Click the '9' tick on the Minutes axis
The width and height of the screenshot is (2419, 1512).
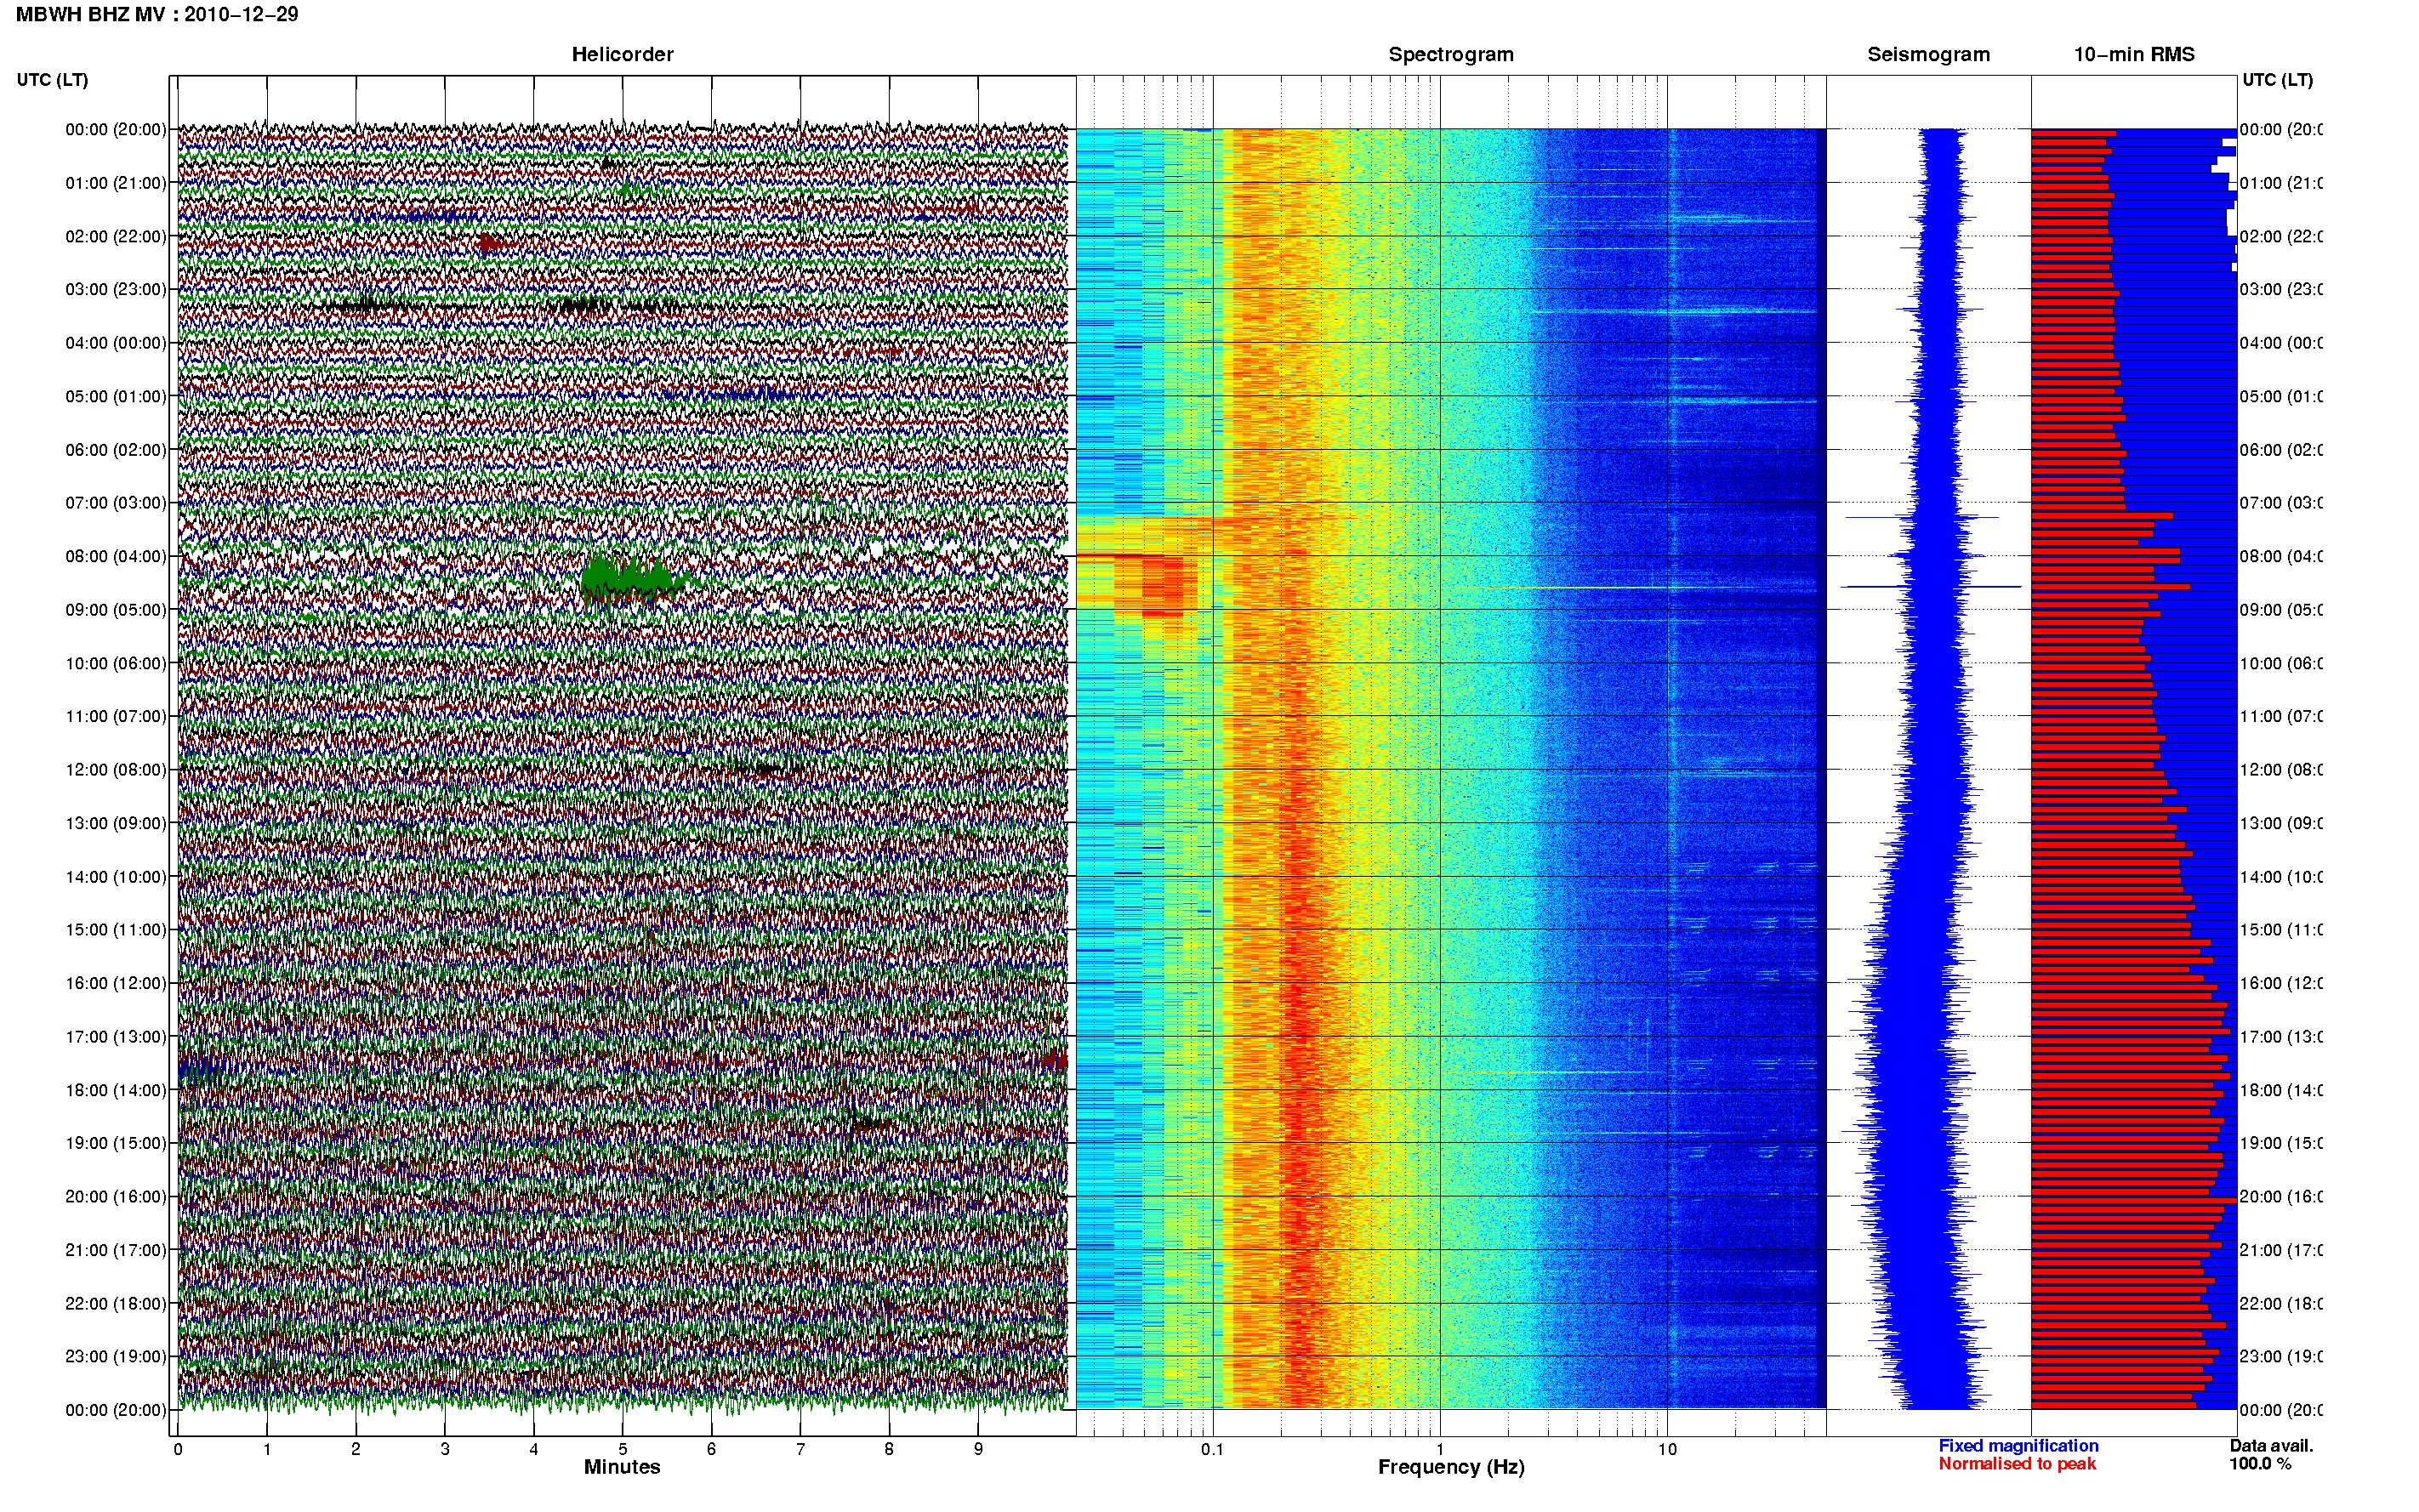point(978,1449)
